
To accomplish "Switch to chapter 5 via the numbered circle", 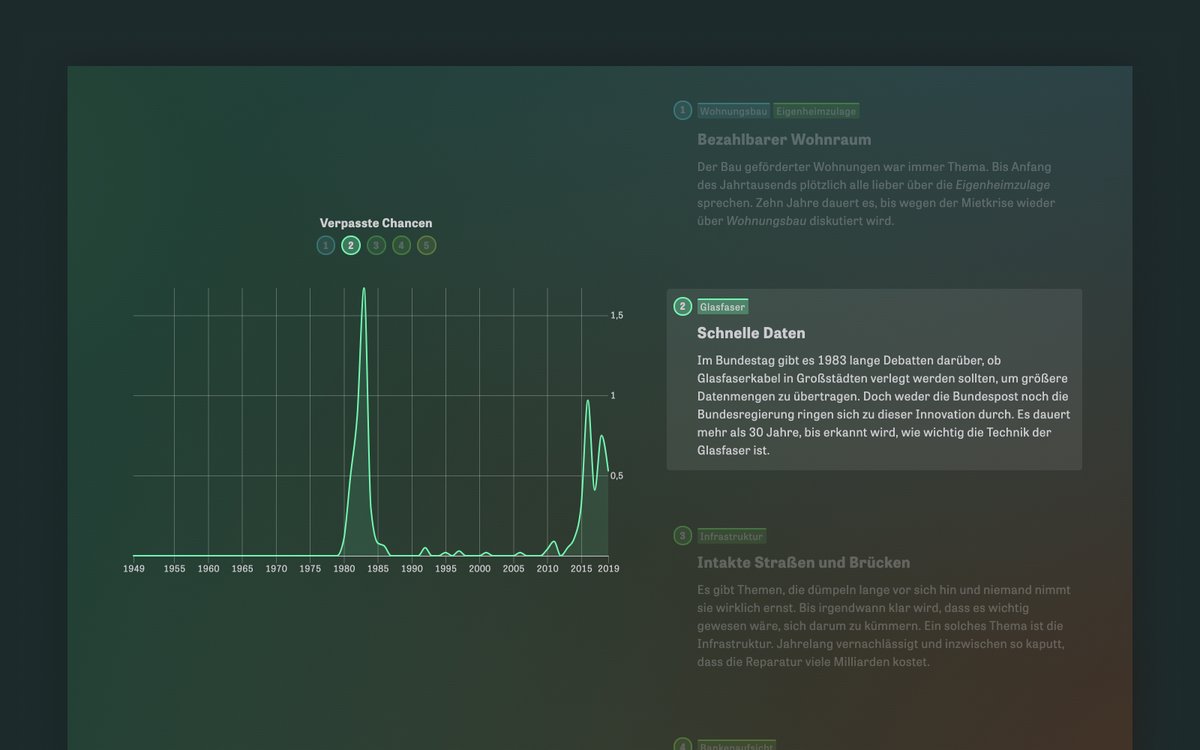I will click(426, 244).
